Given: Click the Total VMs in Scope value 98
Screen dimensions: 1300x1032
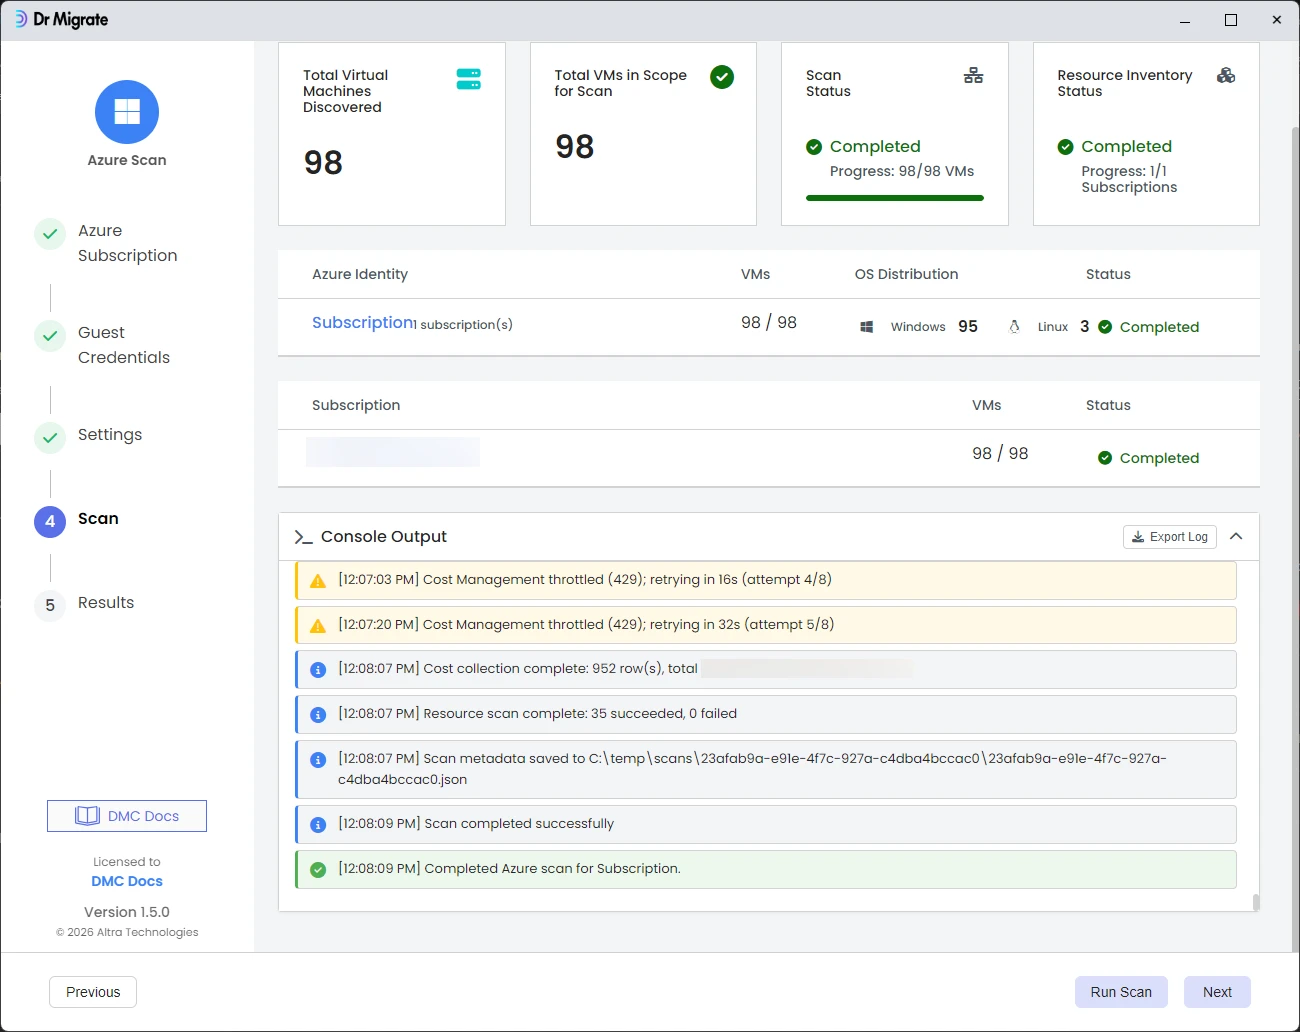Looking at the screenshot, I should [575, 147].
